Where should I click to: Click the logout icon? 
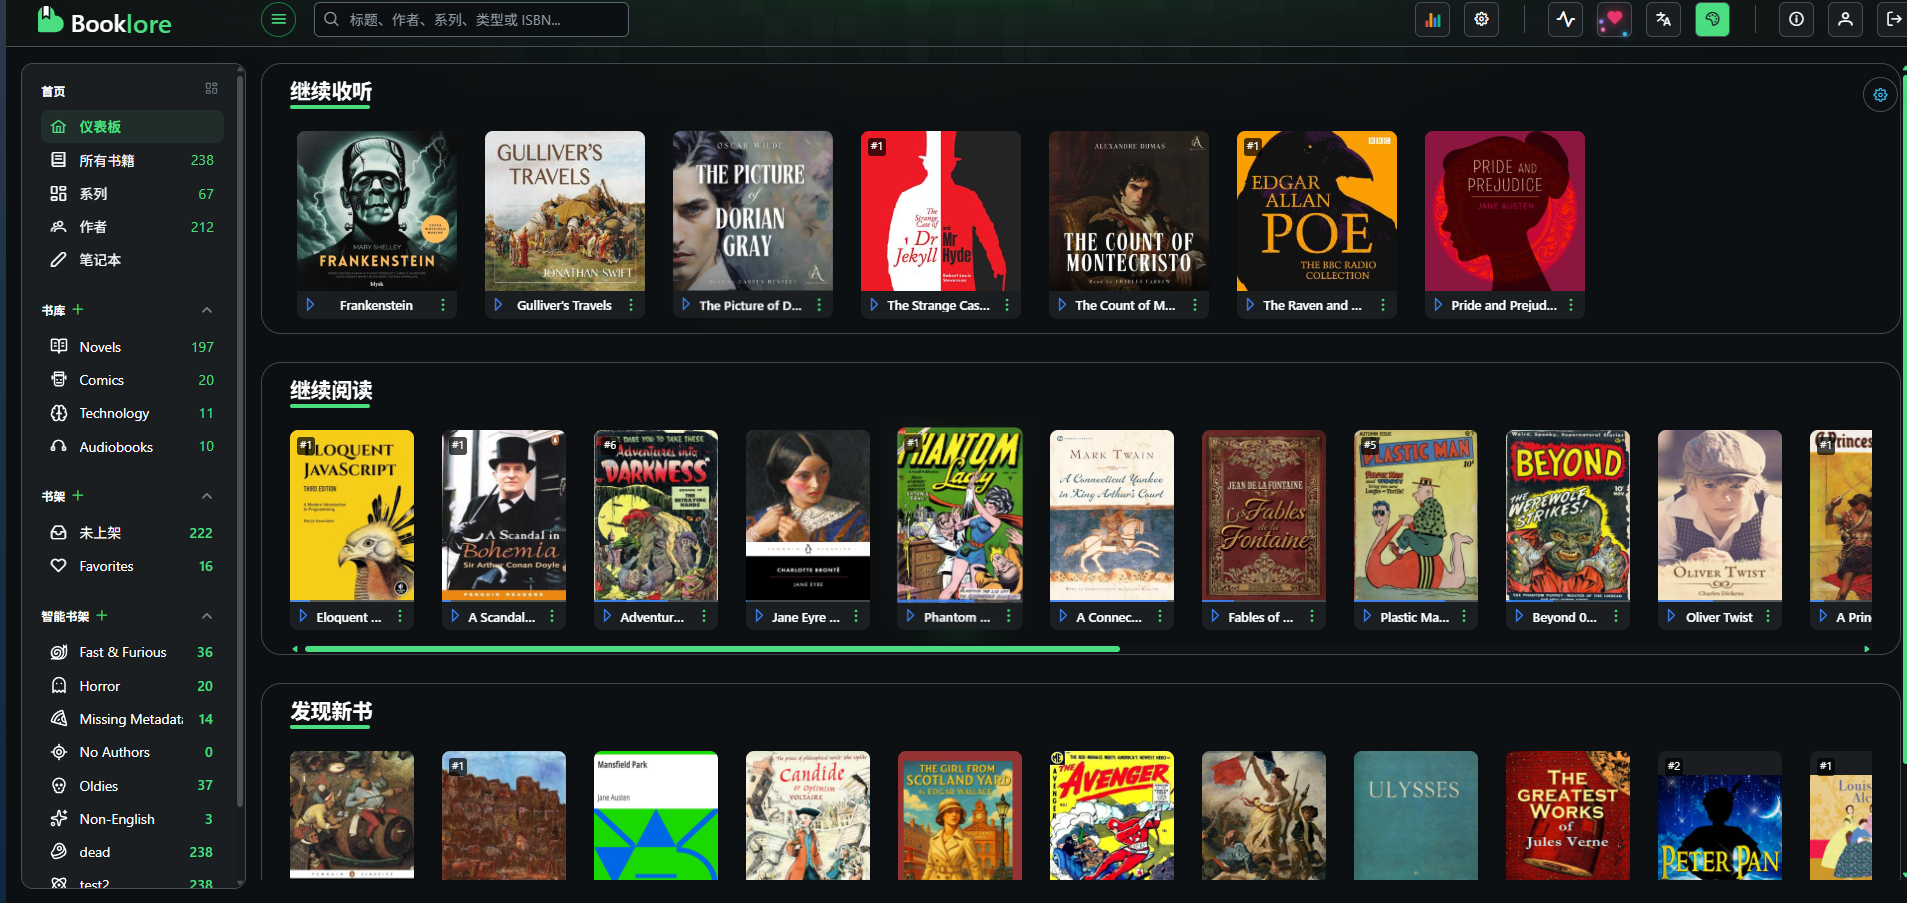1893,20
